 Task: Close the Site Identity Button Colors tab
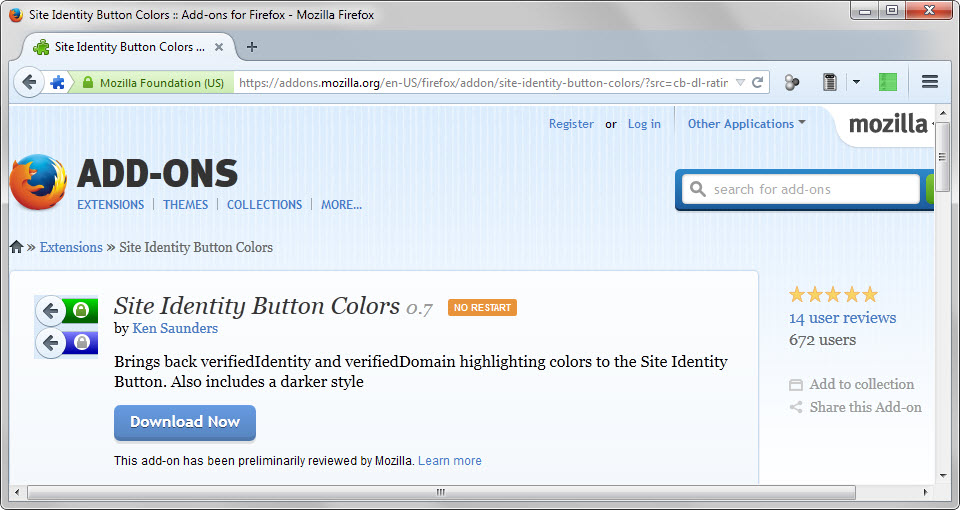click(x=219, y=47)
